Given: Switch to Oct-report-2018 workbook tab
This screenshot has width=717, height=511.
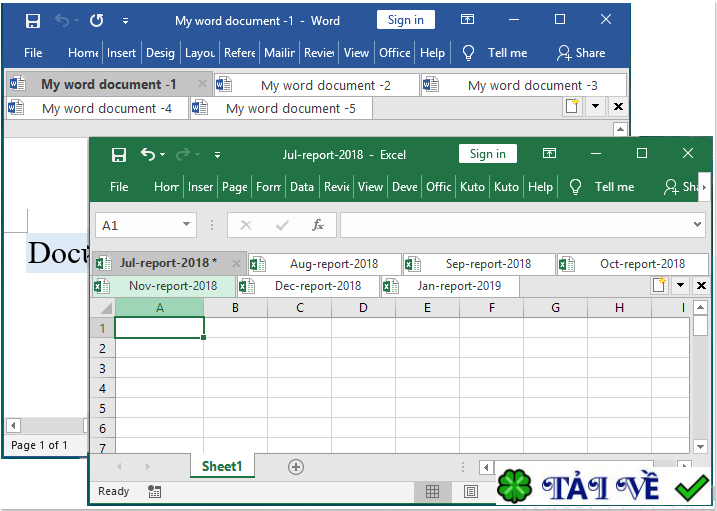Looking at the screenshot, I should (x=633, y=264).
